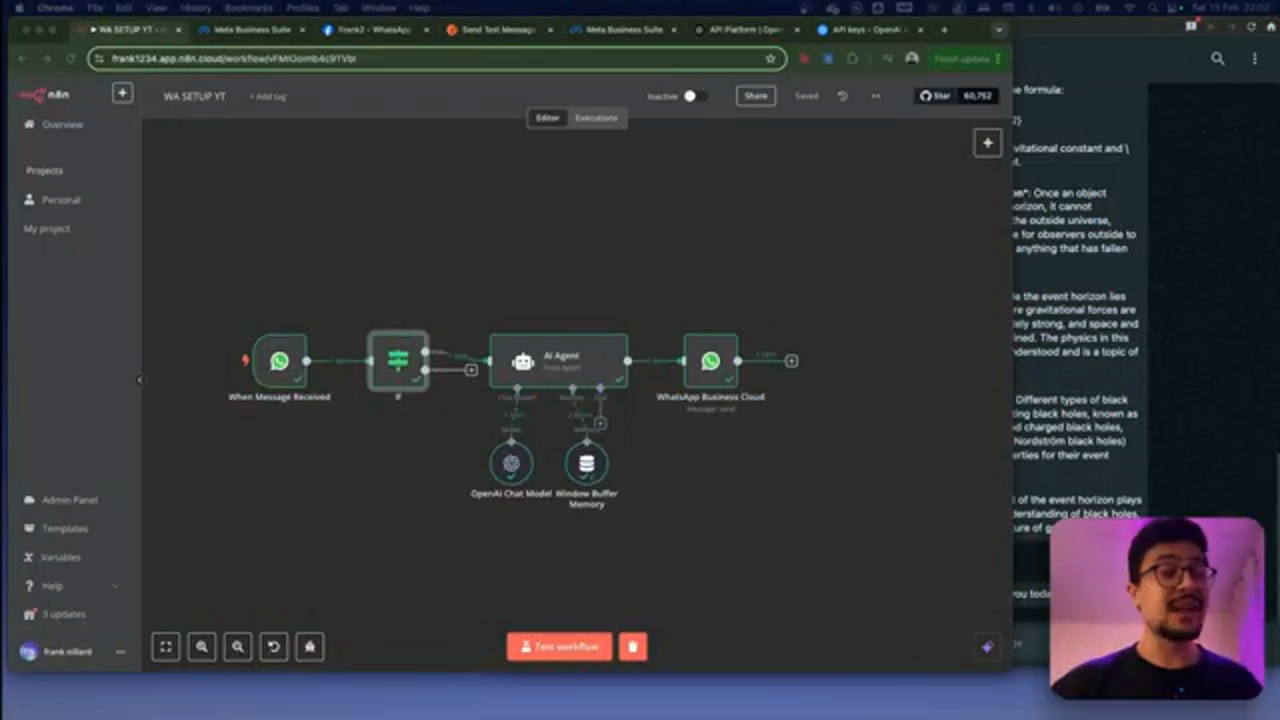1280x720 pixels.
Task: Click the search icon in the right window
Action: click(1218, 59)
